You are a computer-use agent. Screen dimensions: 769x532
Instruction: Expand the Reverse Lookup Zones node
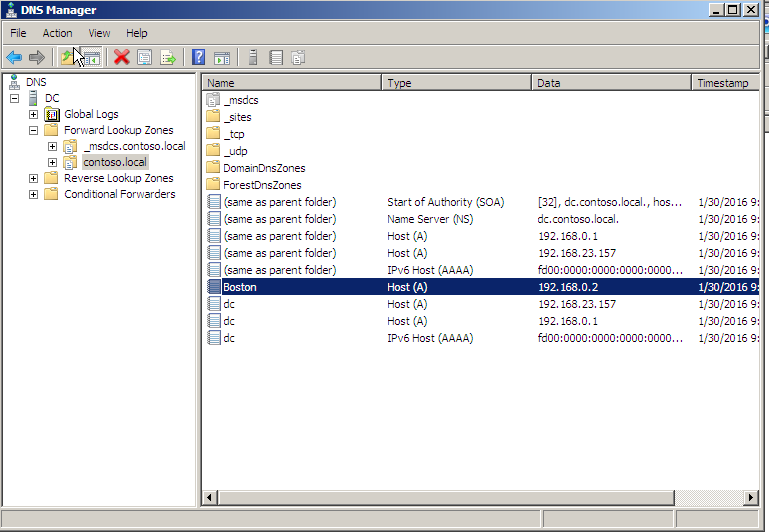(33, 178)
